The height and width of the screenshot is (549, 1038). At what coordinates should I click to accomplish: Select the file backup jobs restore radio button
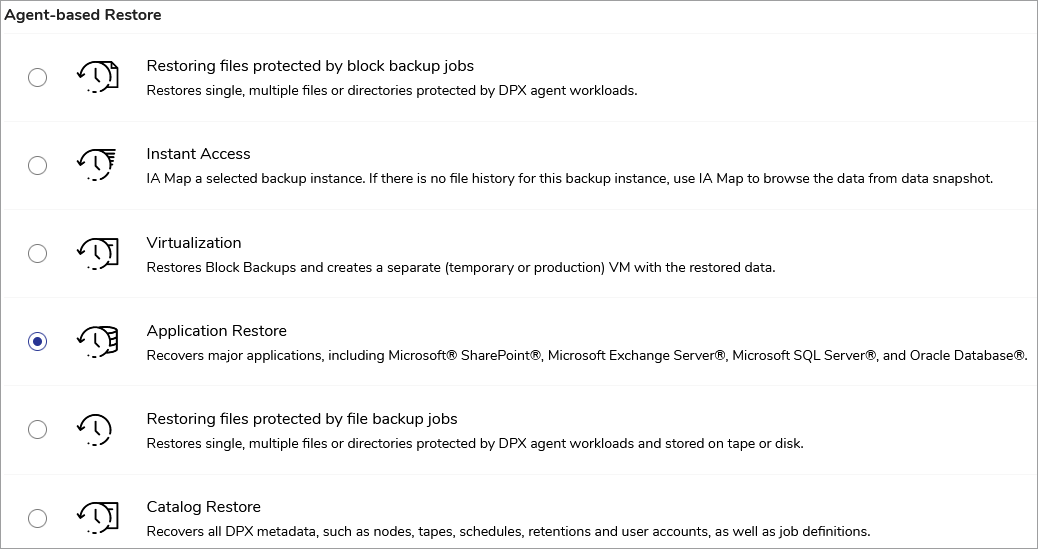[37, 429]
